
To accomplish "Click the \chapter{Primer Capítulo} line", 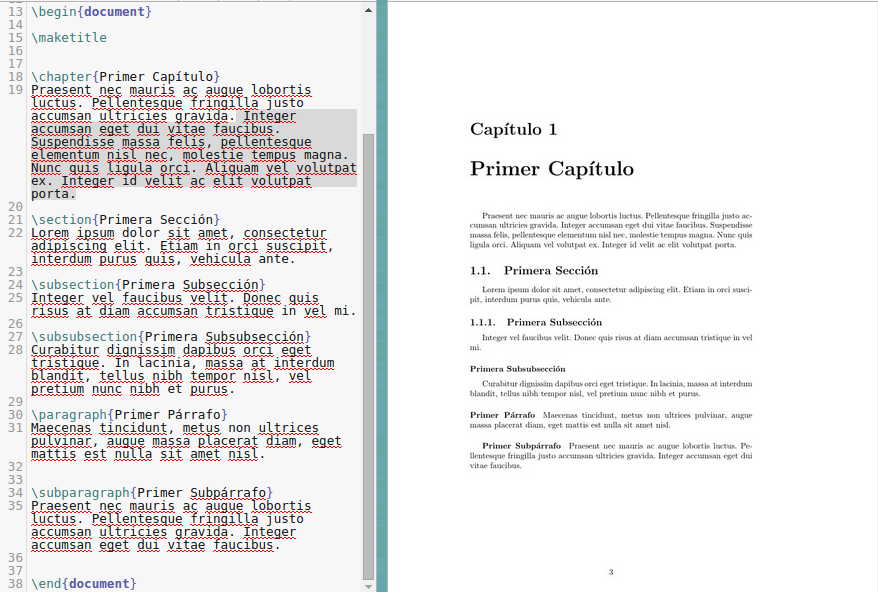I will click(125, 77).
